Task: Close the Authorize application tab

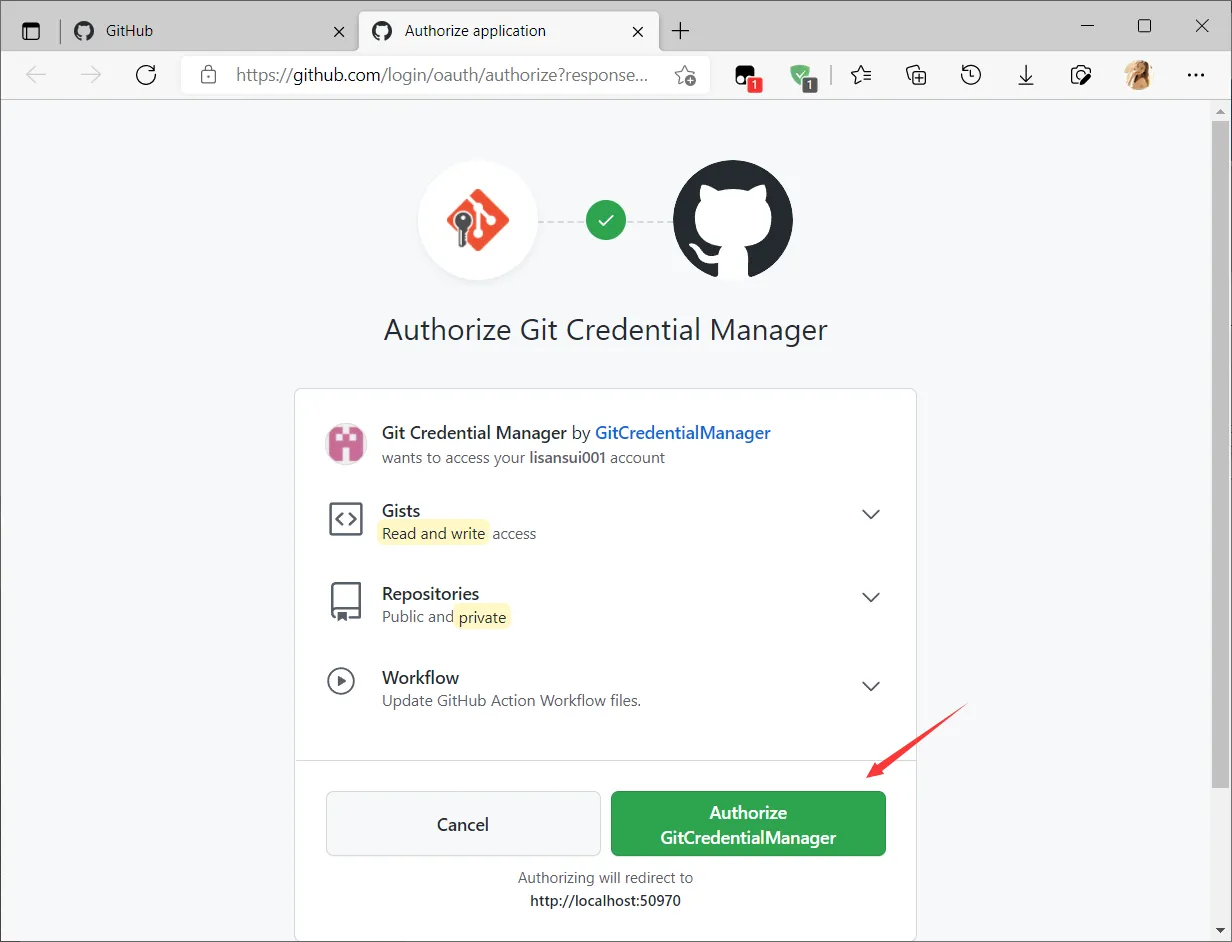Action: 638,31
